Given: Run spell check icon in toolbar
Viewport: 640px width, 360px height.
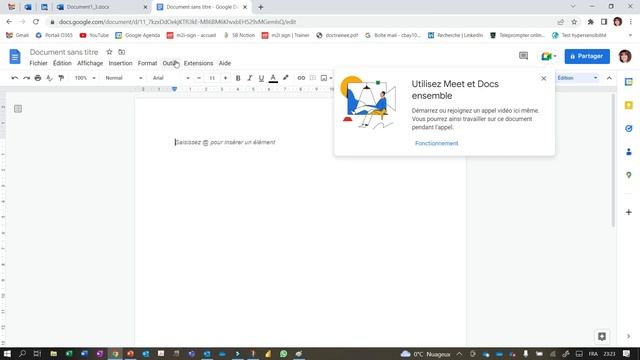Looking at the screenshot, I should pyautogui.click(x=49, y=78).
